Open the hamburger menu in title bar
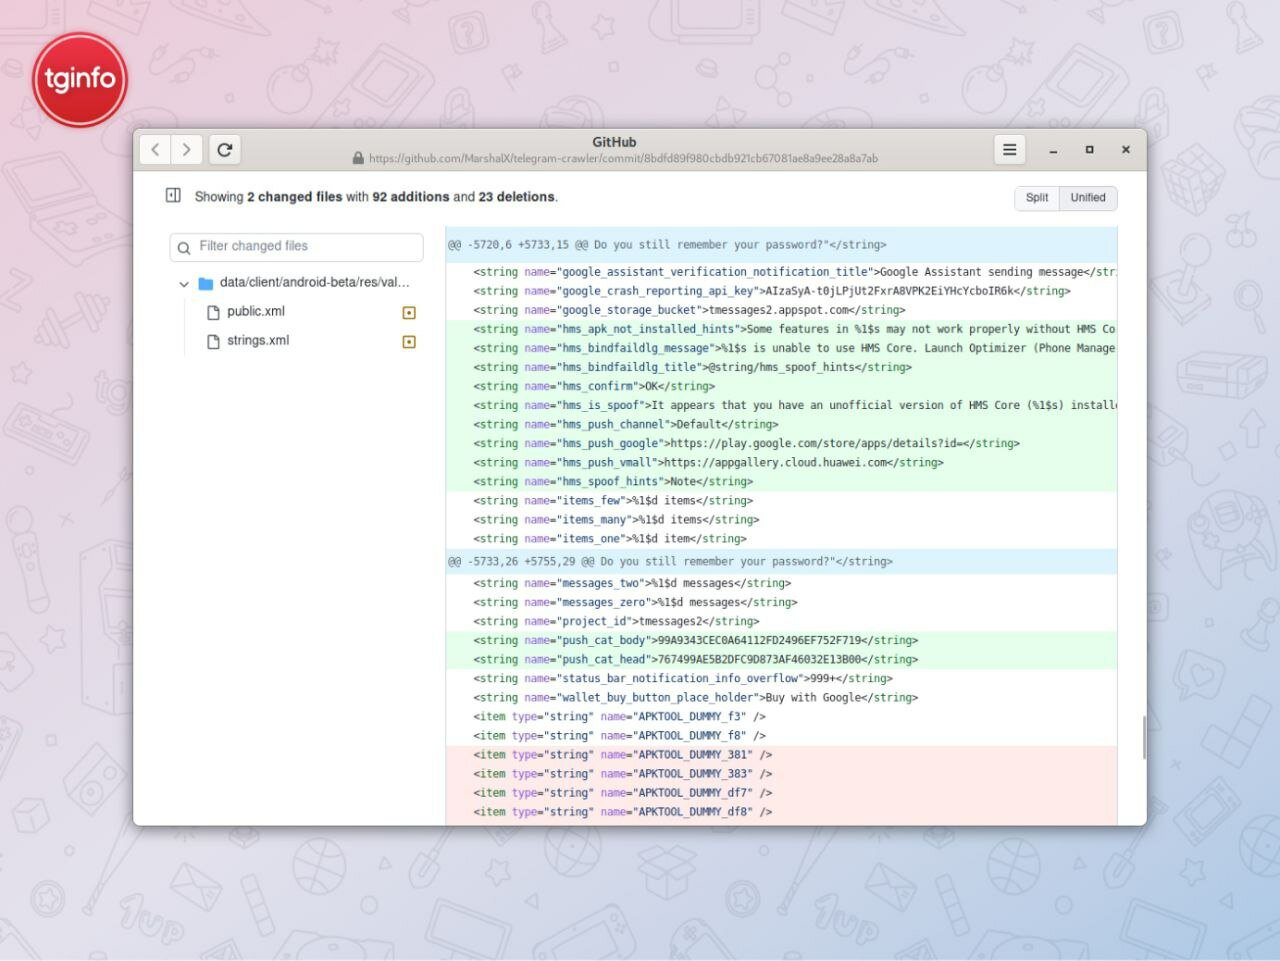The height and width of the screenshot is (961, 1280). [x=1009, y=150]
